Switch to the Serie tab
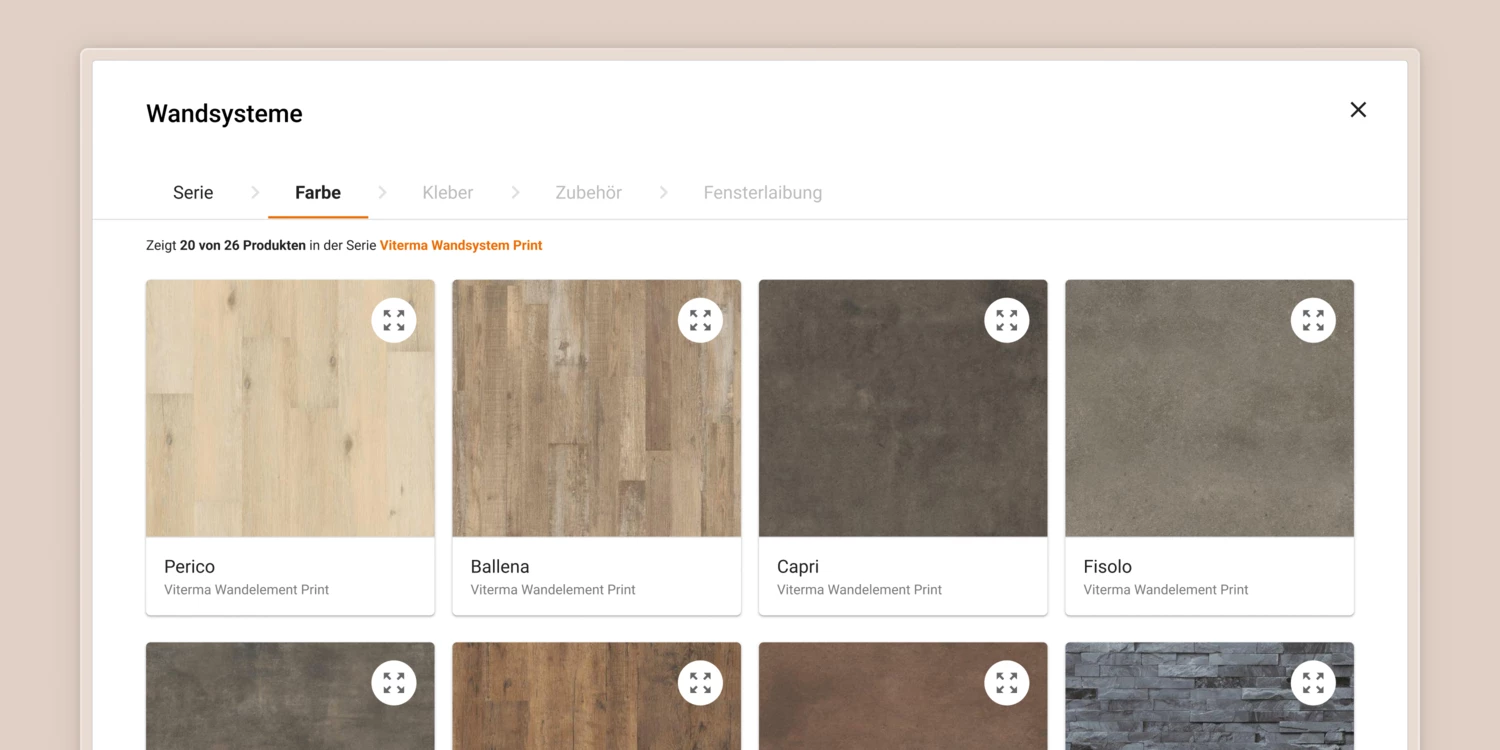The image size is (1500, 750). point(193,193)
